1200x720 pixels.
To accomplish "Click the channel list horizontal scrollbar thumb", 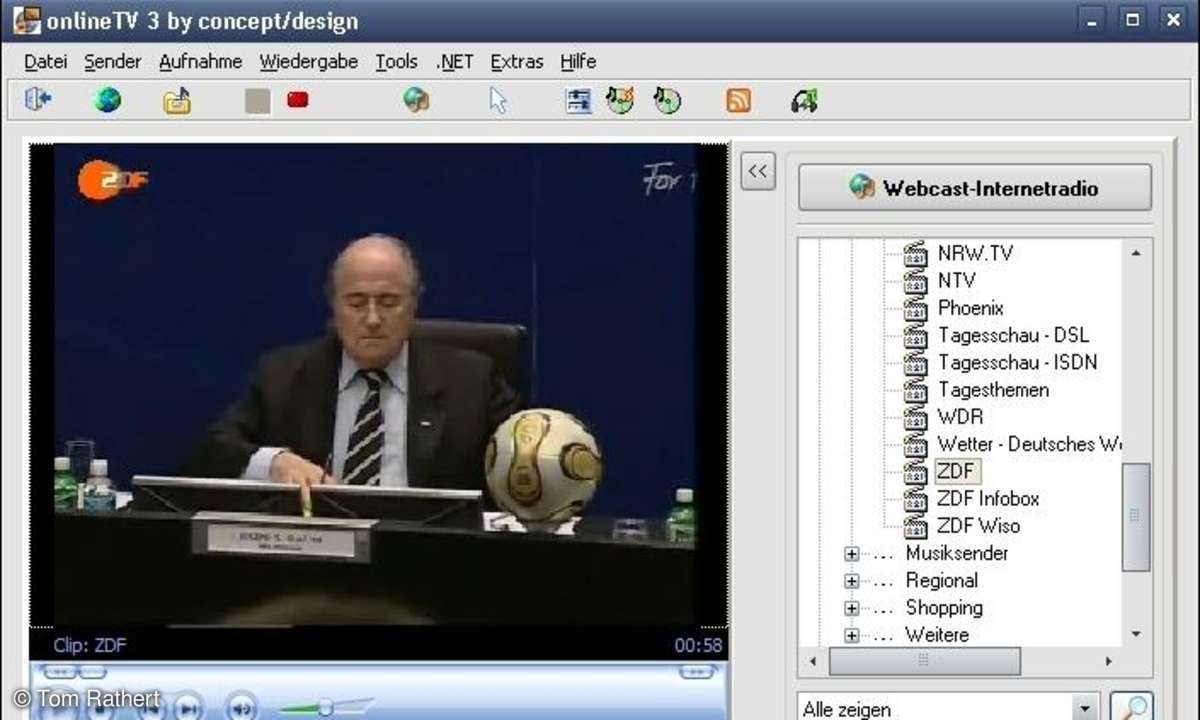I will (925, 661).
